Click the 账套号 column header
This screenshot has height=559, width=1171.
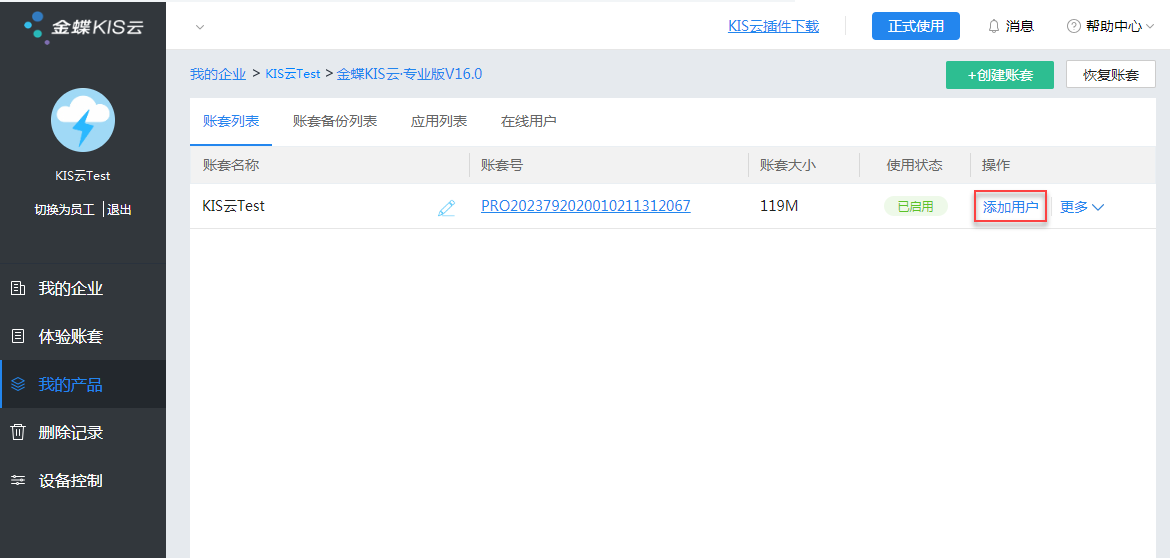(502, 165)
